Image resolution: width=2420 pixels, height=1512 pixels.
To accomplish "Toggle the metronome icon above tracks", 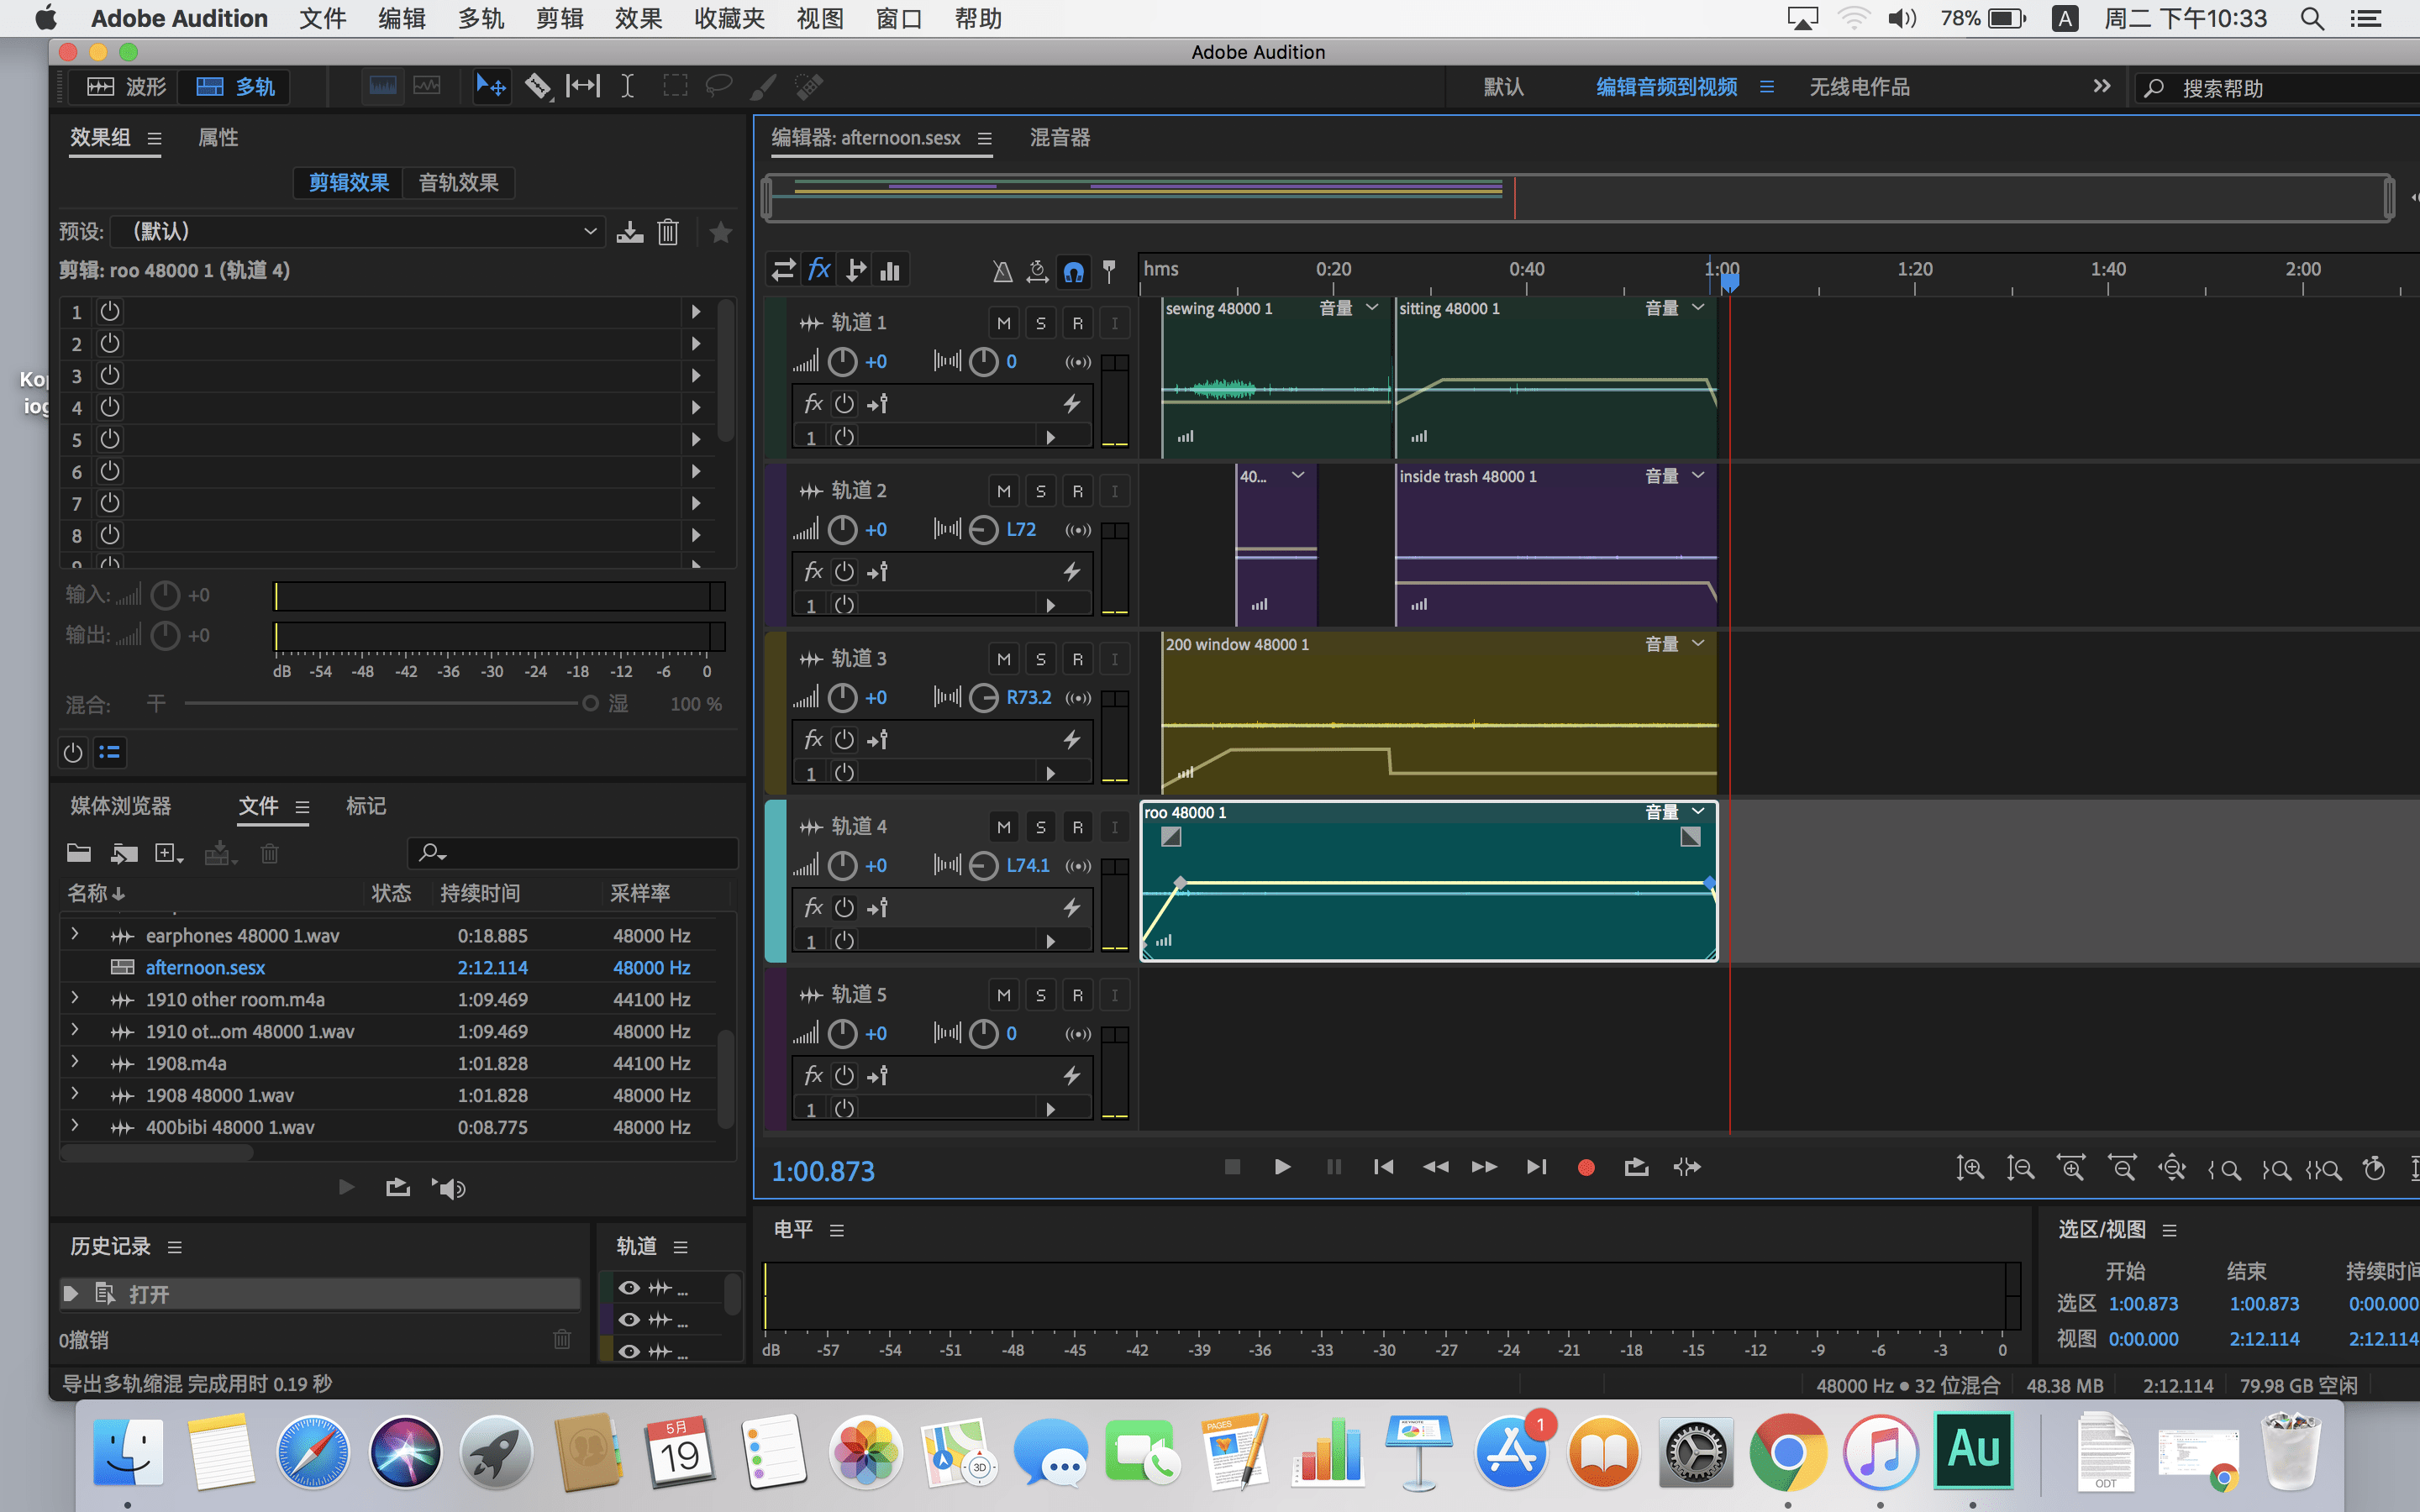I will 1002,271.
